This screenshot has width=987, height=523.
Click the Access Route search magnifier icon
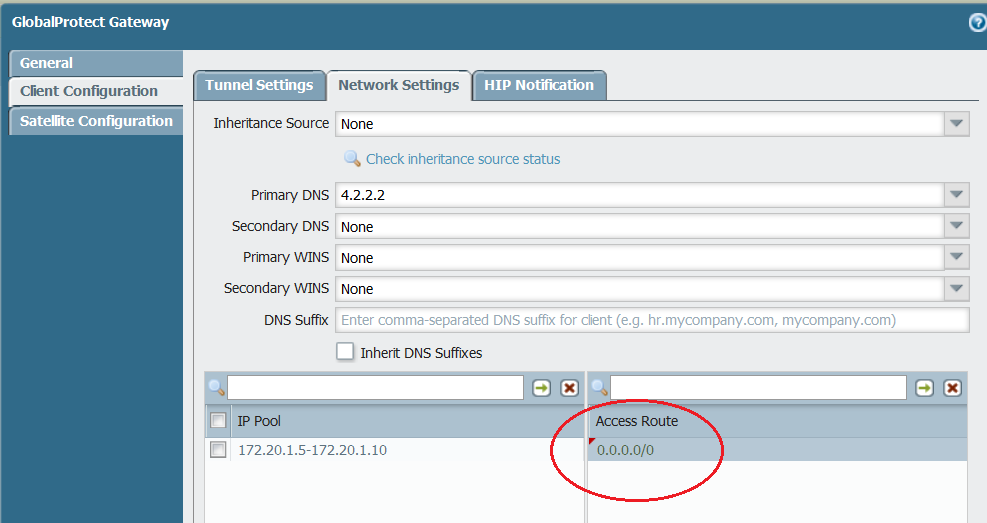[600, 388]
